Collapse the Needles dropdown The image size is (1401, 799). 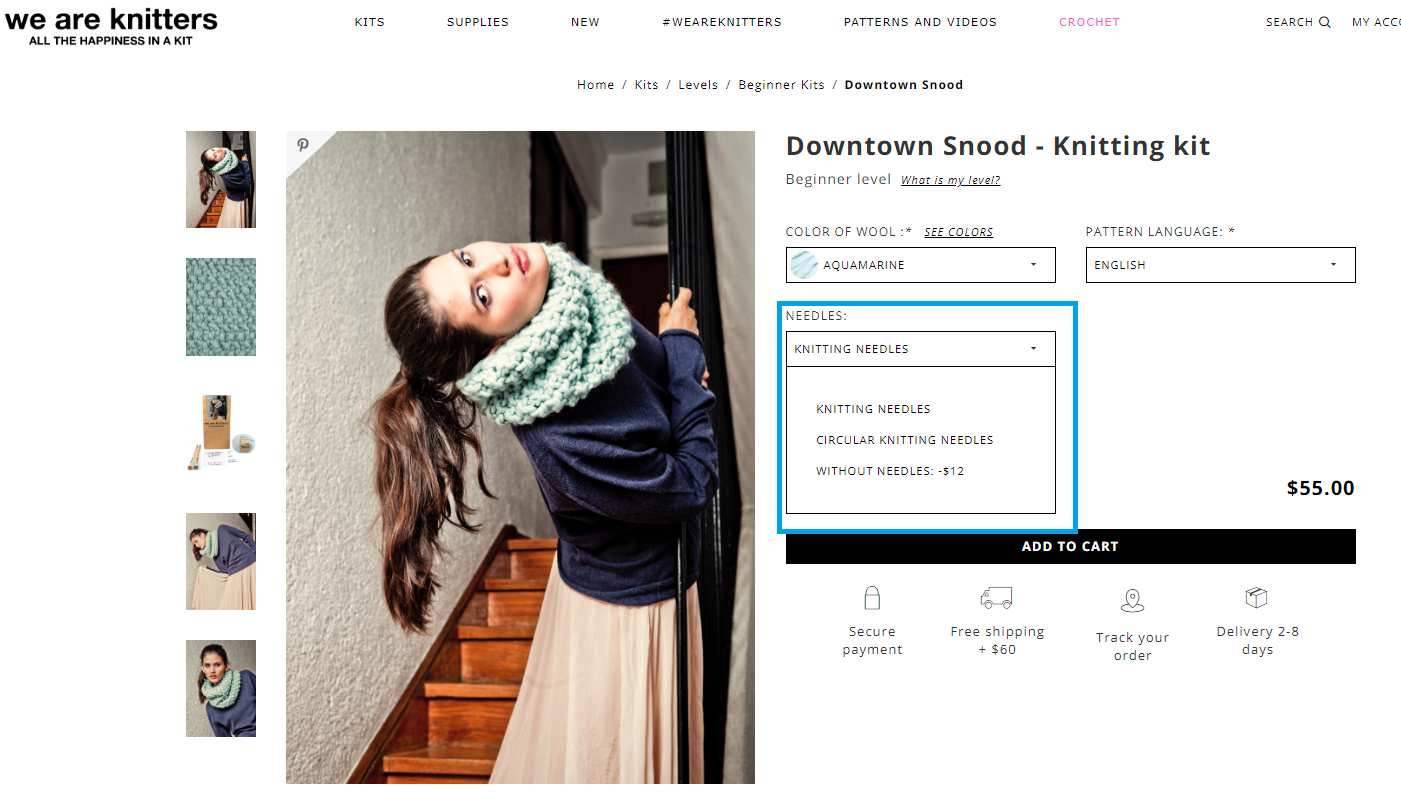pyautogui.click(x=920, y=349)
